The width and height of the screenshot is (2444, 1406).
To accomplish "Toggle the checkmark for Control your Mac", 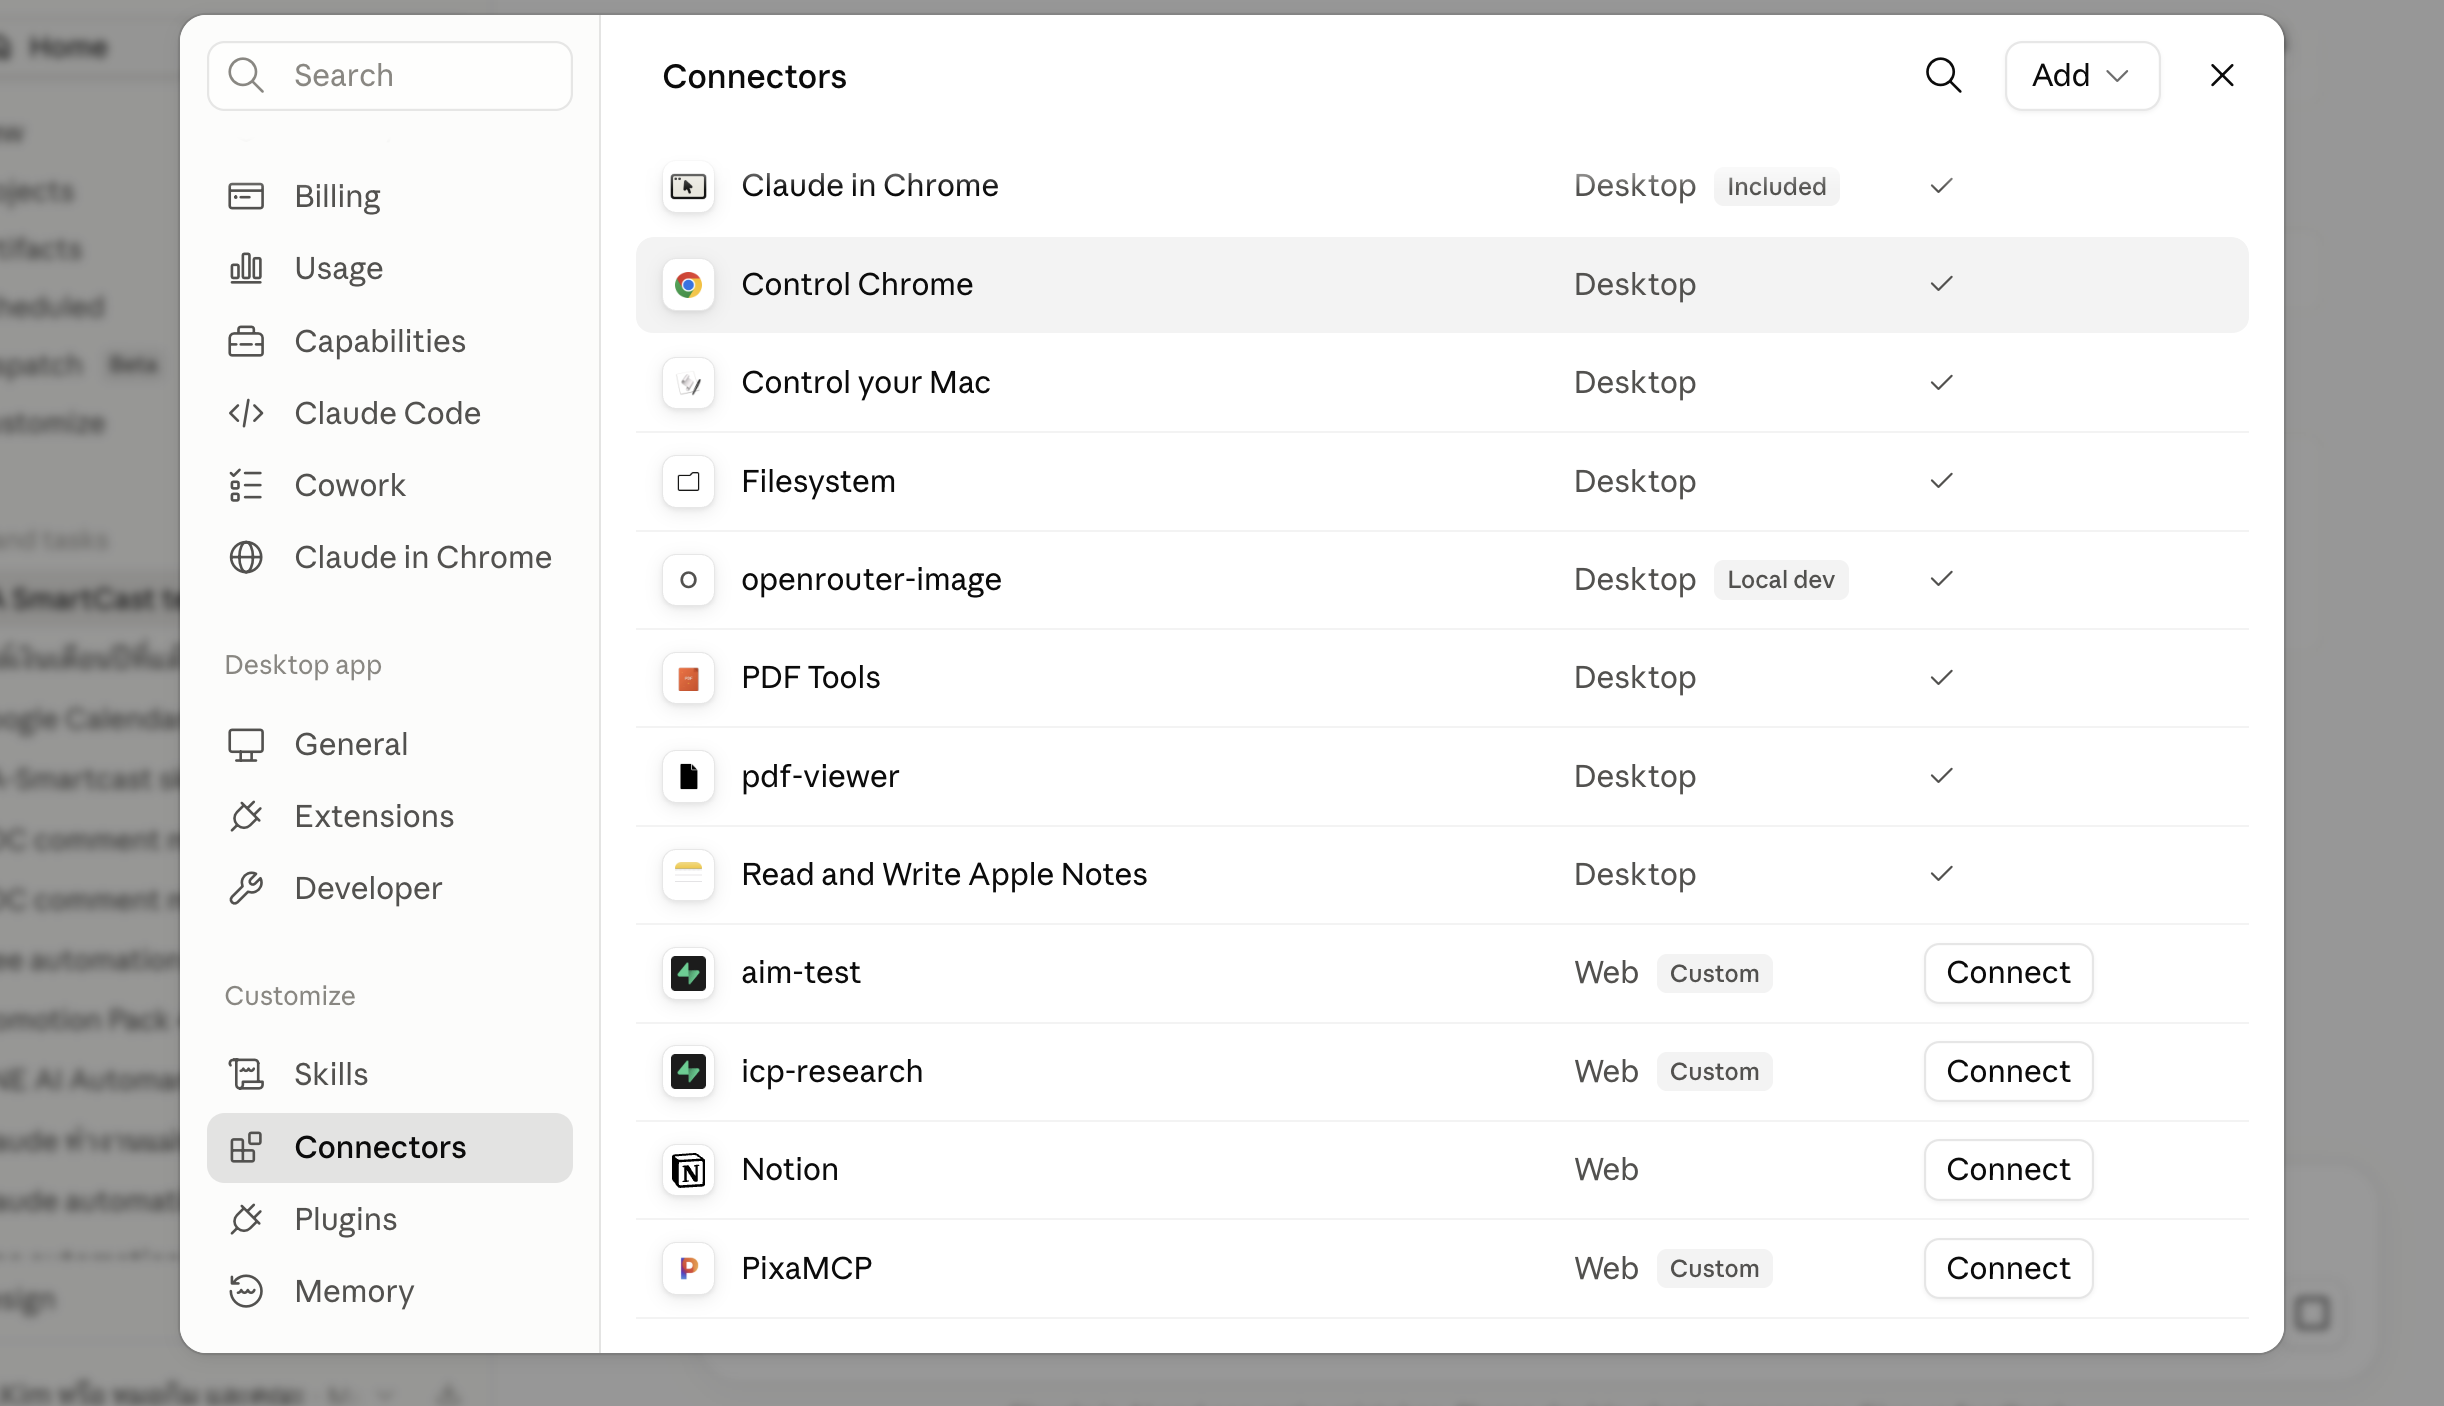I will 1942,383.
